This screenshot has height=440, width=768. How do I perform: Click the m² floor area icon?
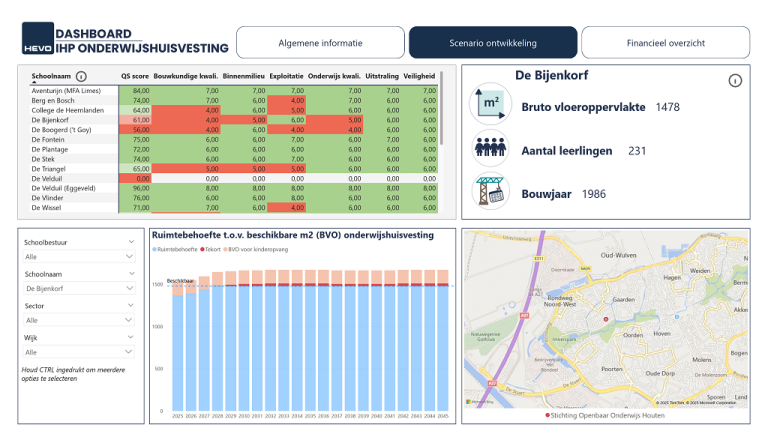coord(491,104)
